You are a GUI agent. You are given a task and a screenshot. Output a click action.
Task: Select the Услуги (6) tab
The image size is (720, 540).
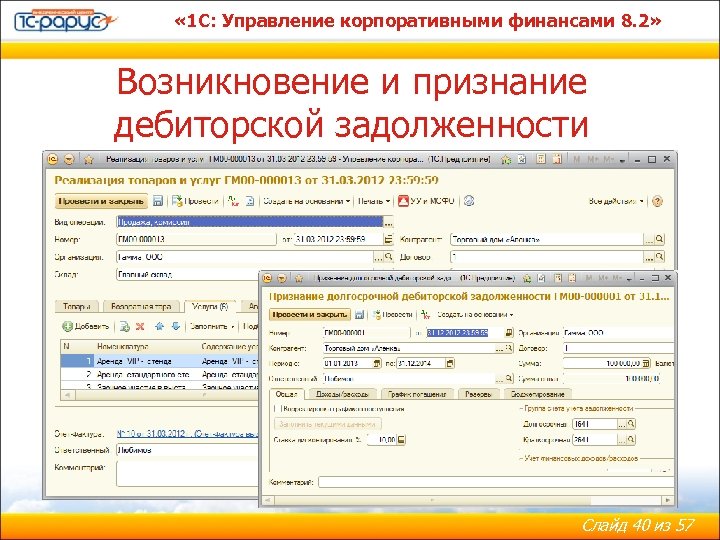point(210,306)
